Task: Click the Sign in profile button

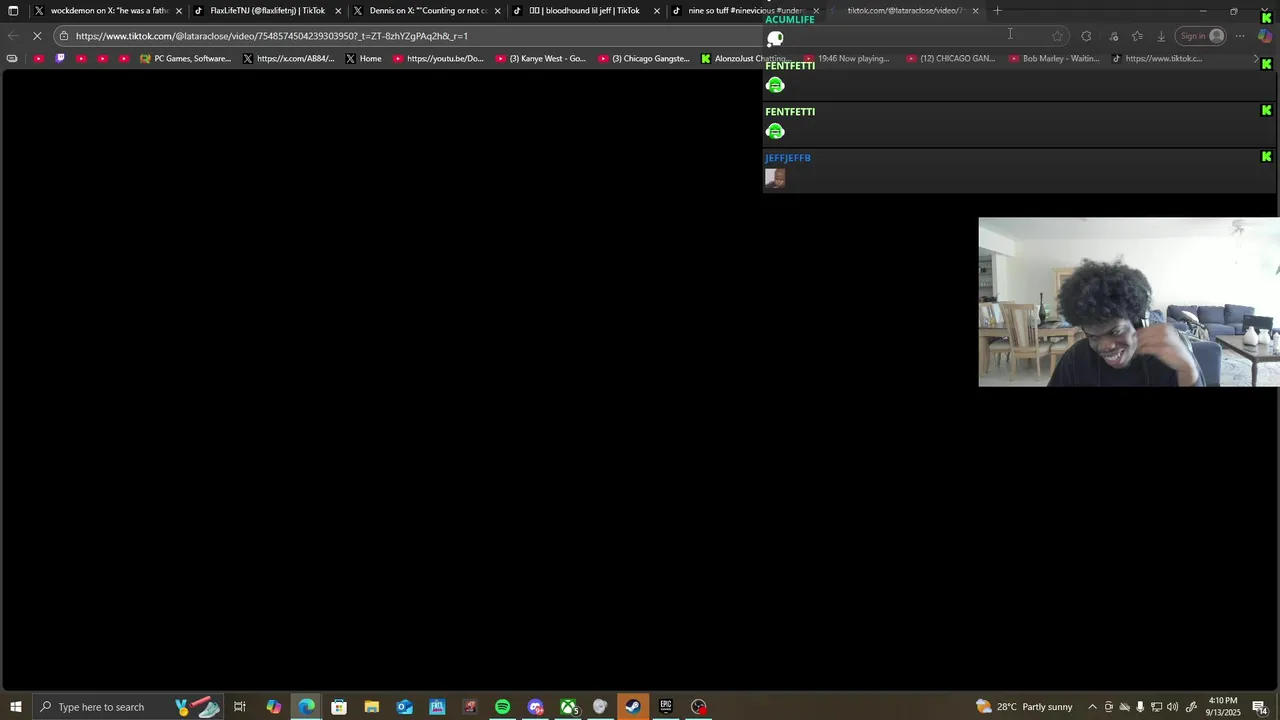Action: 1201,36
